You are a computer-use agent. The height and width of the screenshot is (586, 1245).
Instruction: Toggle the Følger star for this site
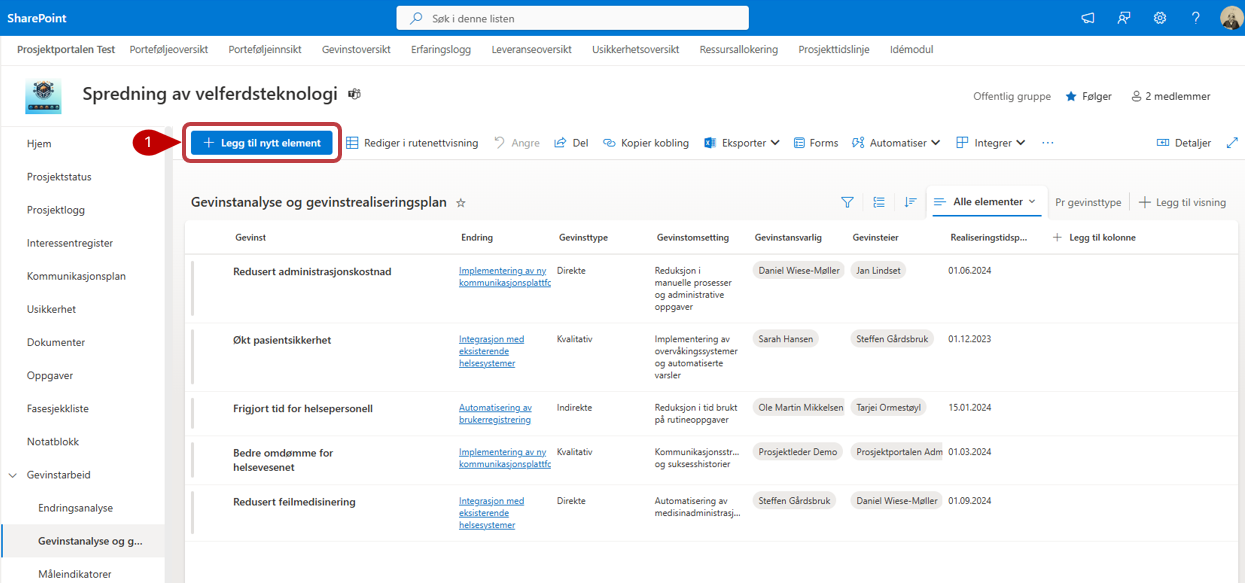coord(1088,97)
